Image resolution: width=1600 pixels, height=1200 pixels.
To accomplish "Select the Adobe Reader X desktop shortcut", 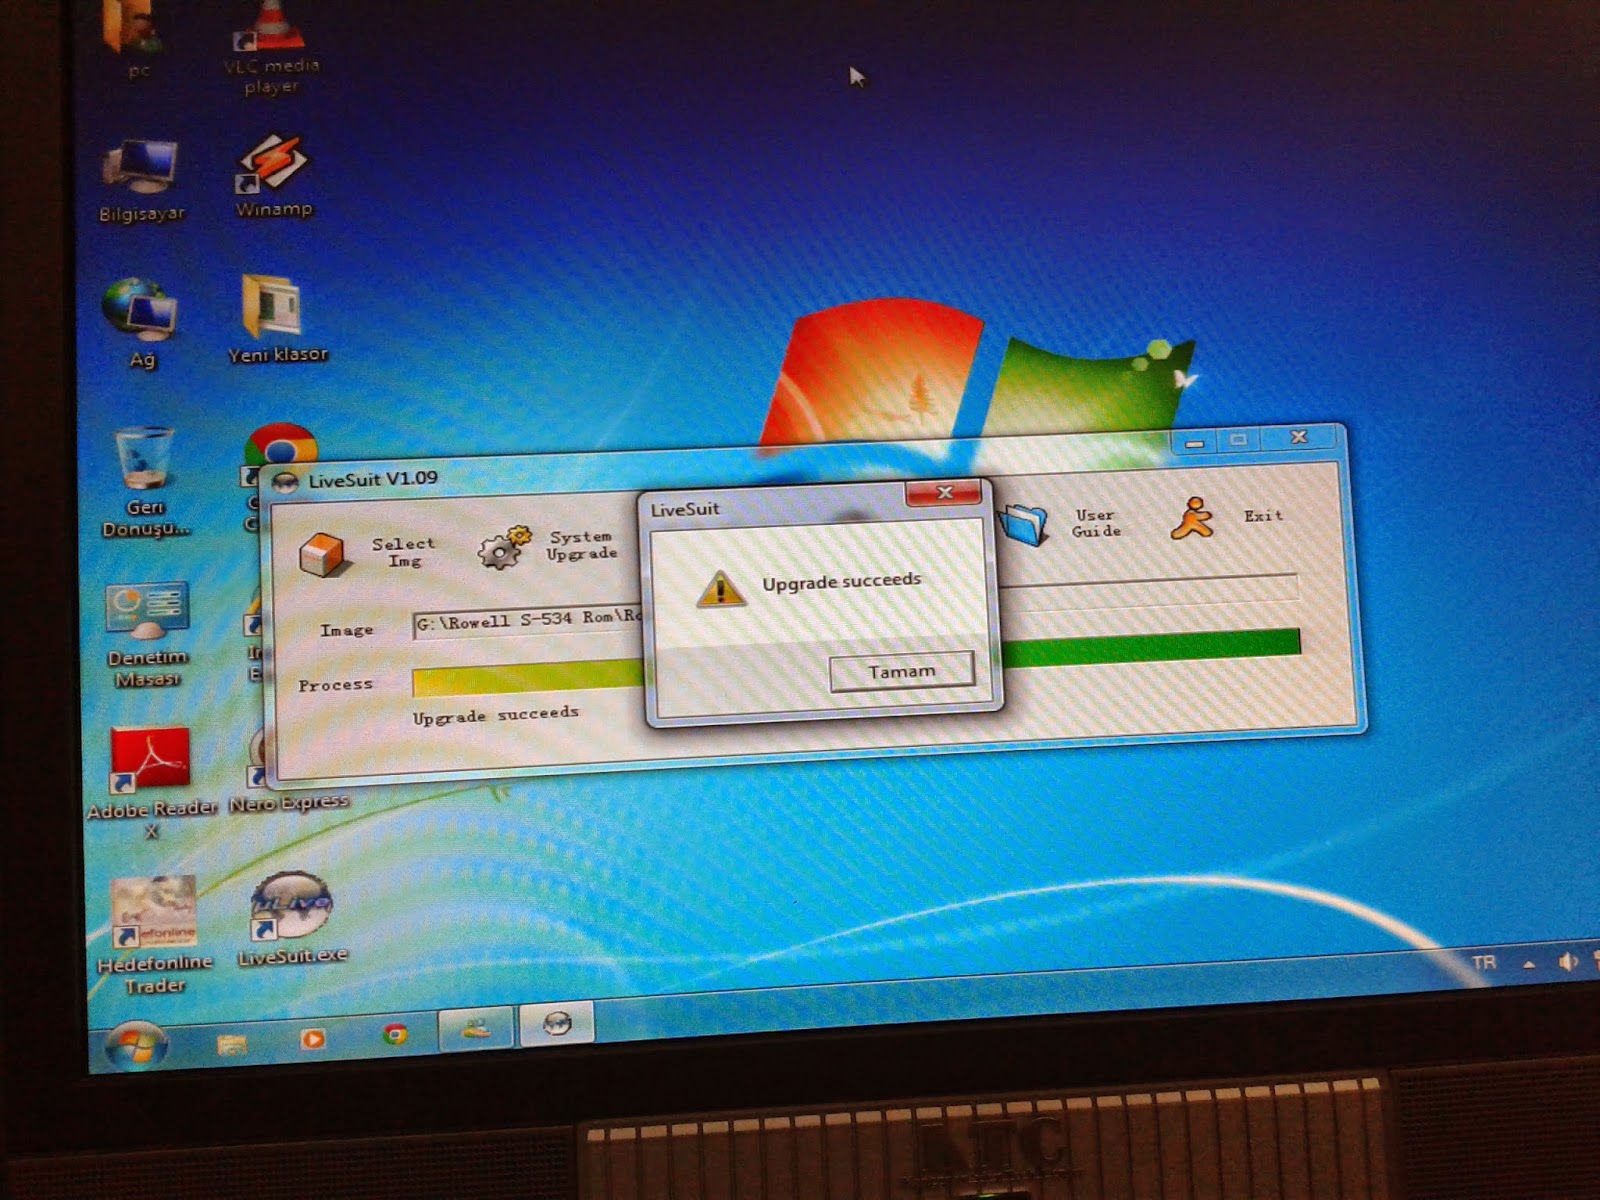I will (x=151, y=784).
